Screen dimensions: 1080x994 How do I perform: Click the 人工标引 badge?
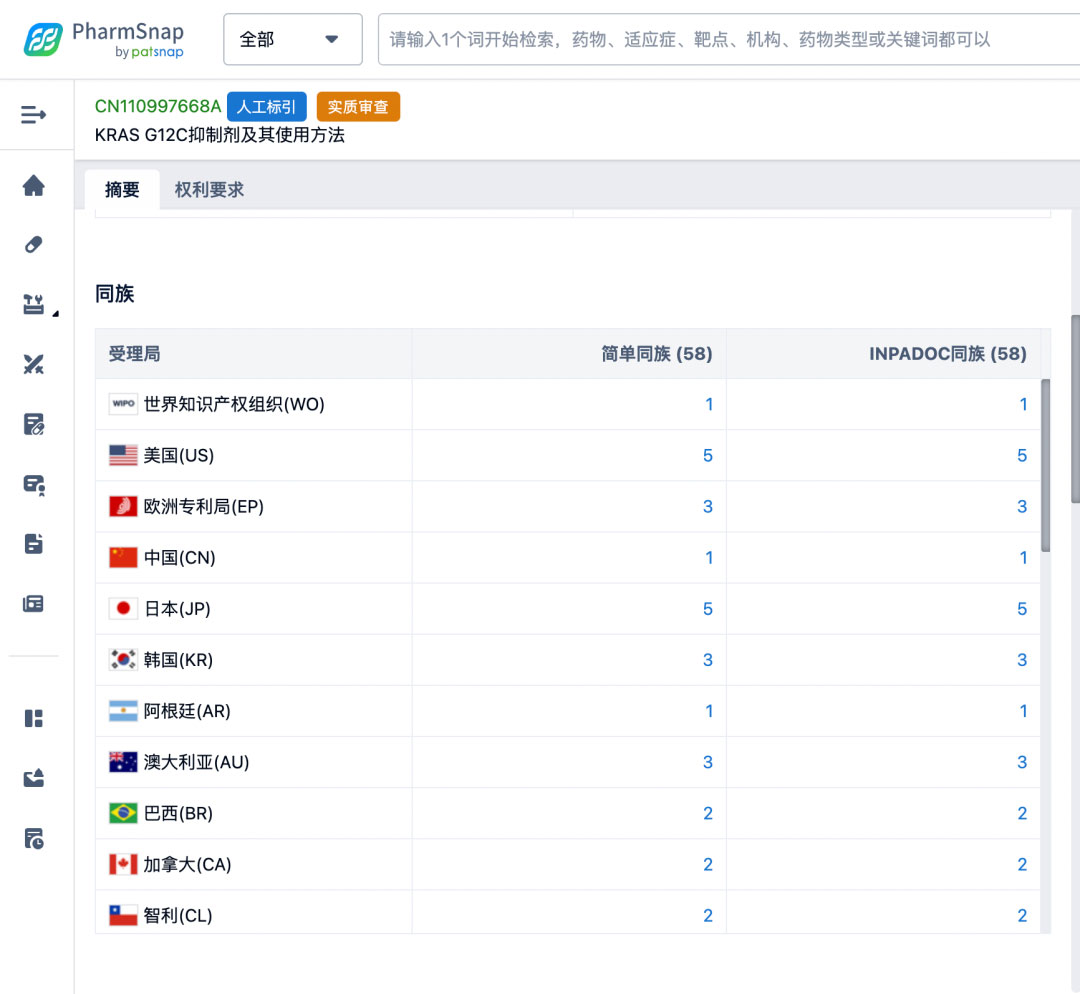(266, 107)
